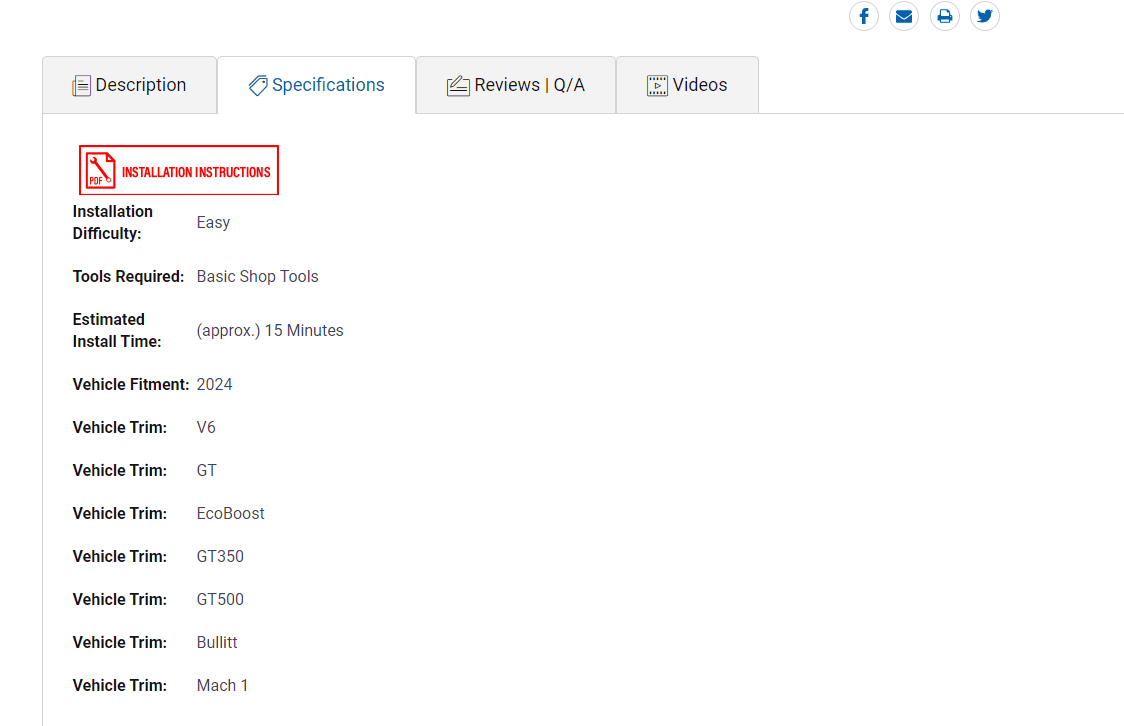Click the PDF wrench icon

[100, 170]
